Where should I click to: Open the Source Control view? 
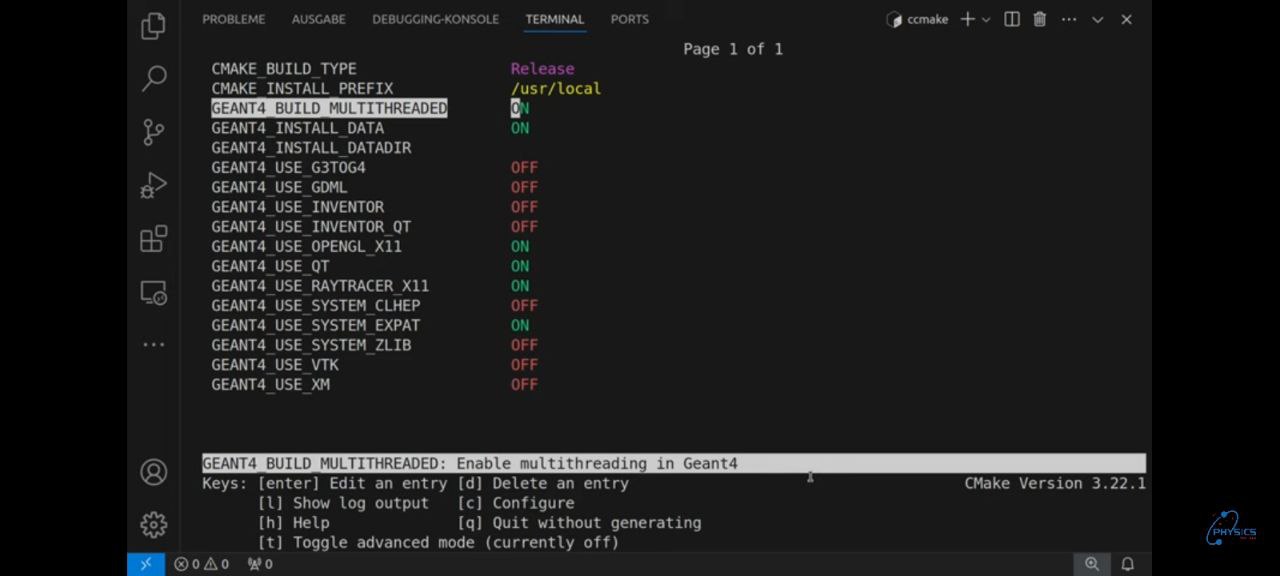tap(153, 132)
